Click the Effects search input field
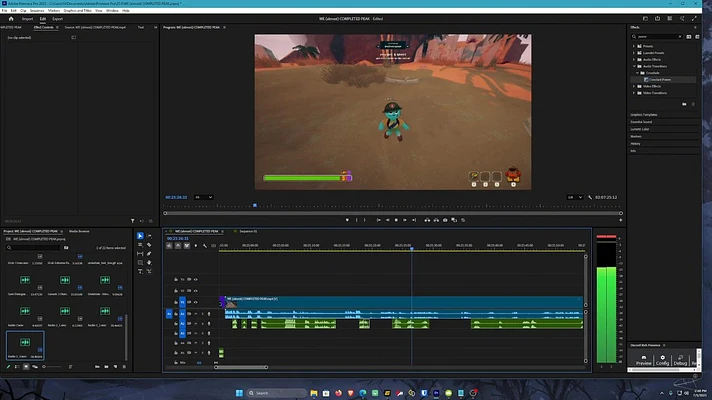The image size is (712, 400). pyautogui.click(x=657, y=36)
